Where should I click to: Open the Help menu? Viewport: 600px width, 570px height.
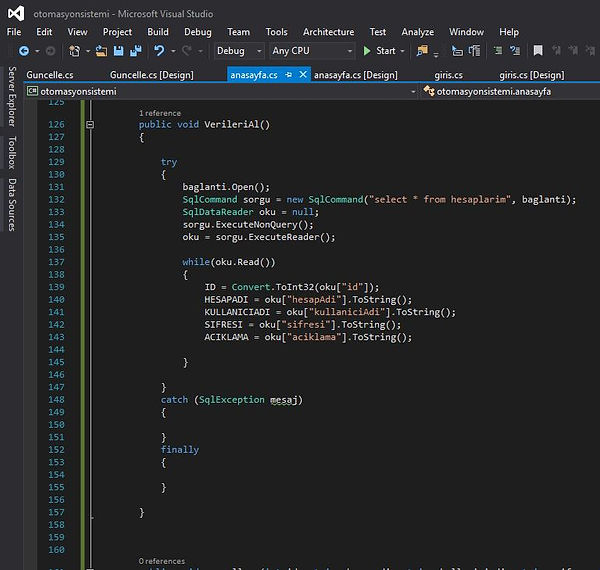coord(509,32)
